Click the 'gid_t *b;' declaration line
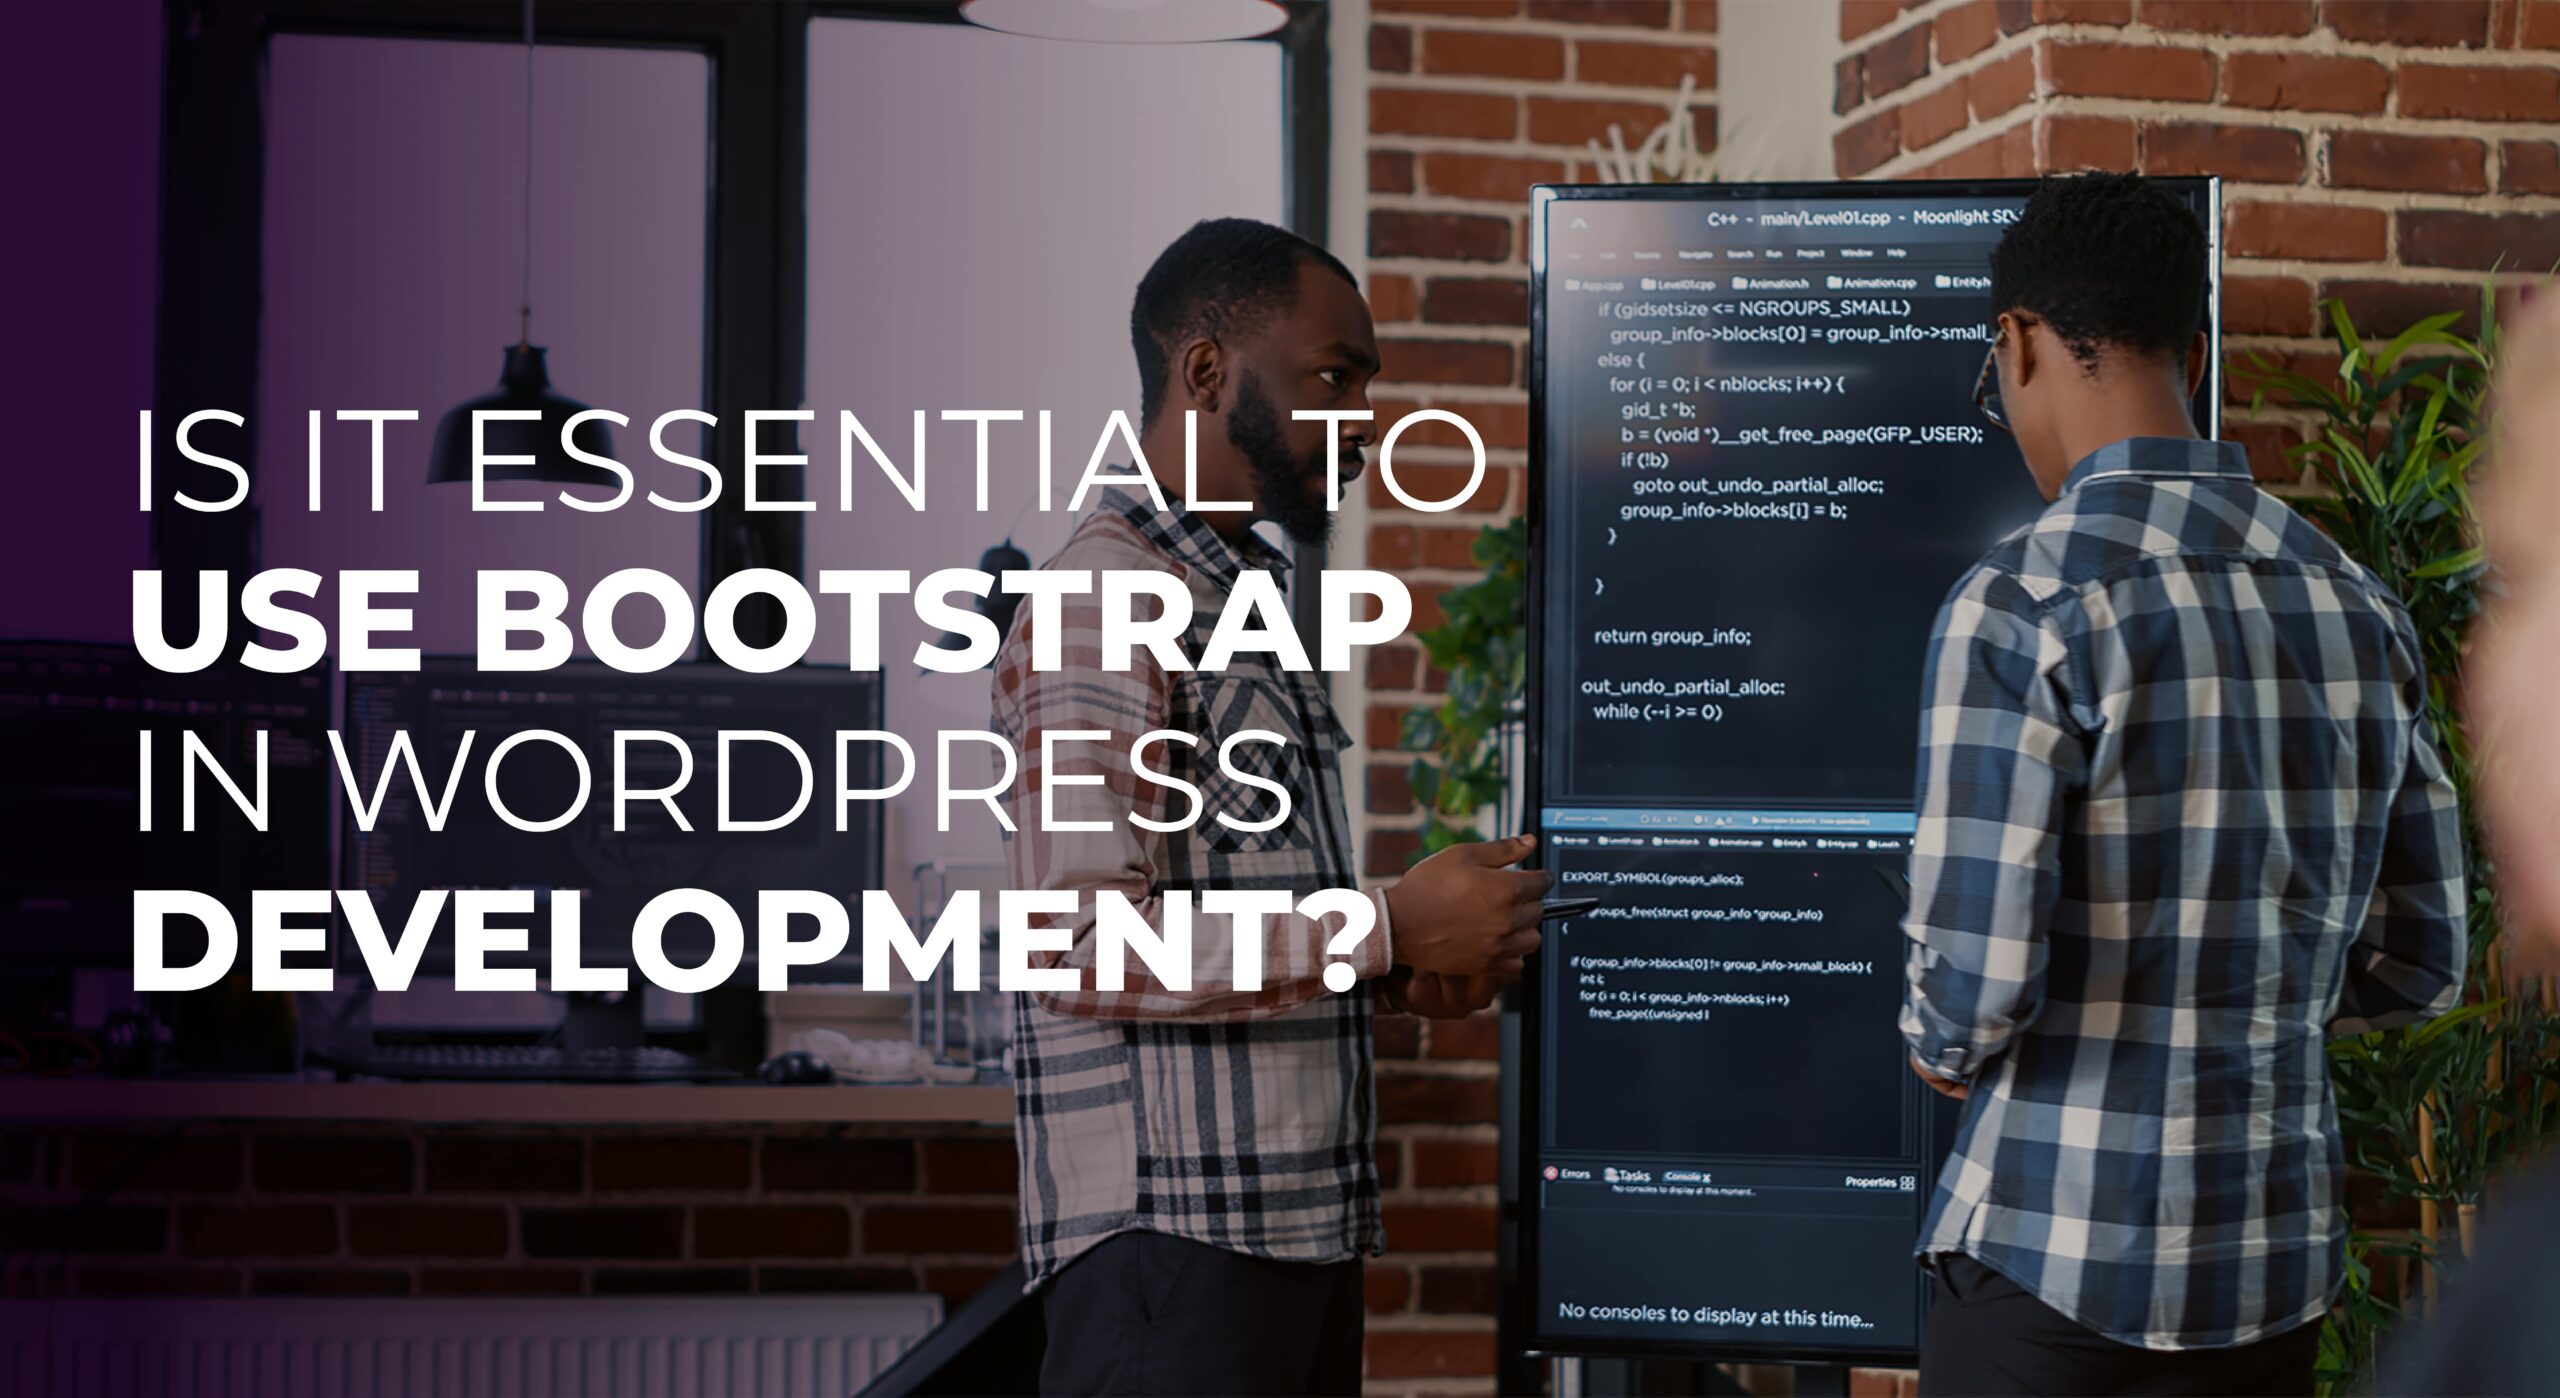This screenshot has width=2560, height=1398. coord(1658,409)
